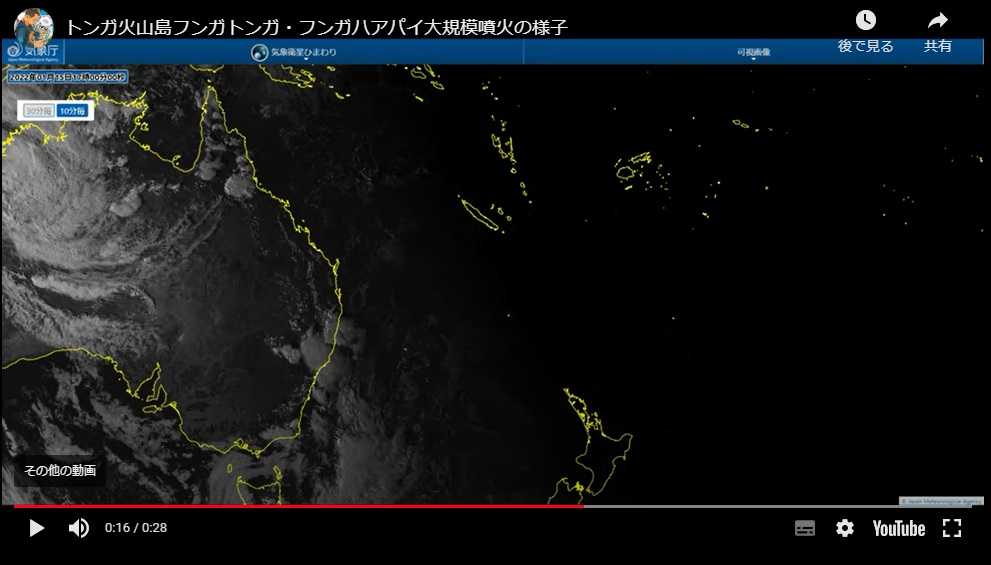991x565 pixels.
Task: Mute the video with the speaker icon
Action: pos(78,528)
